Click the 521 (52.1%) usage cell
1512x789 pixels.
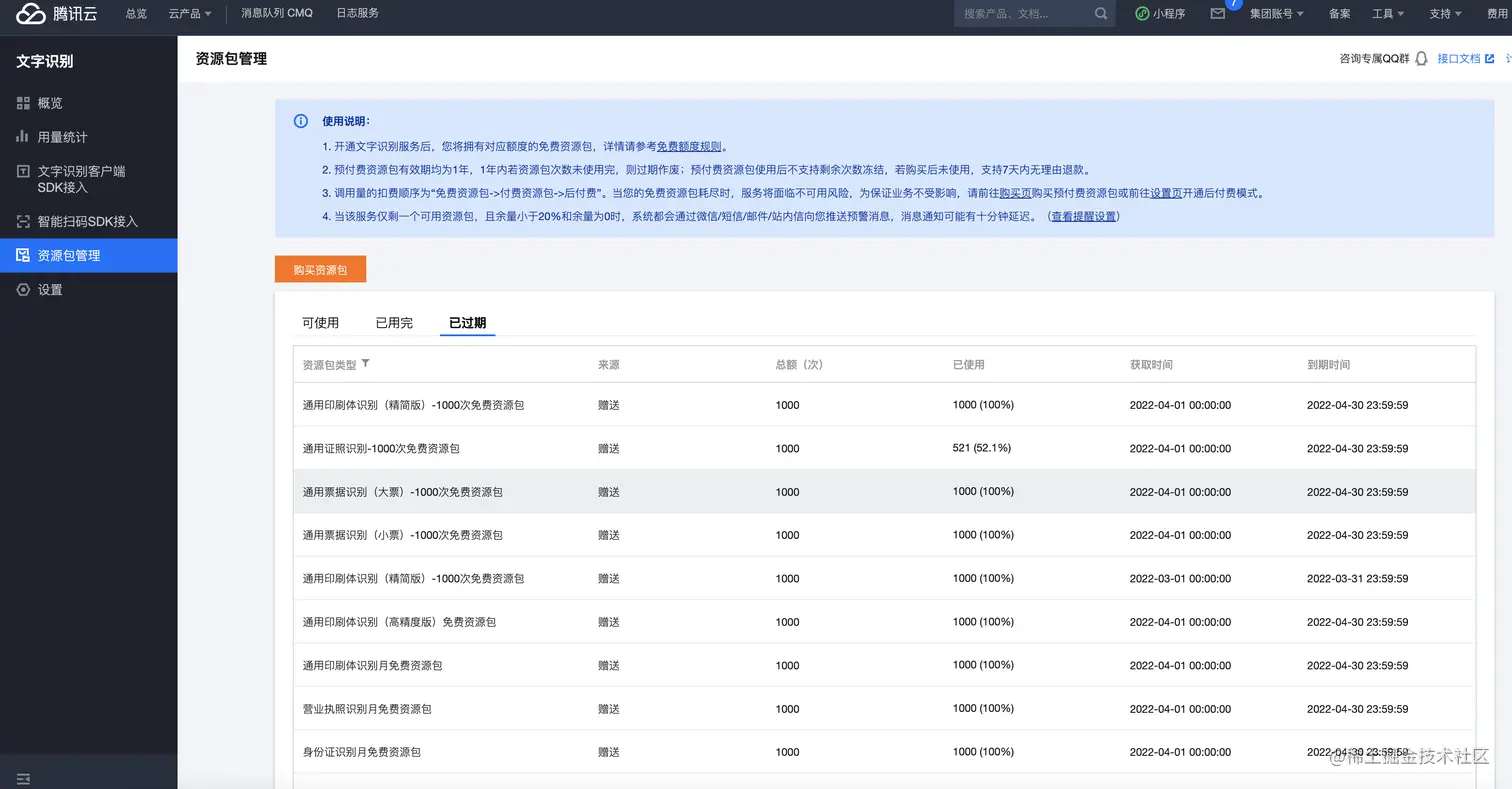pyautogui.click(x=982, y=448)
